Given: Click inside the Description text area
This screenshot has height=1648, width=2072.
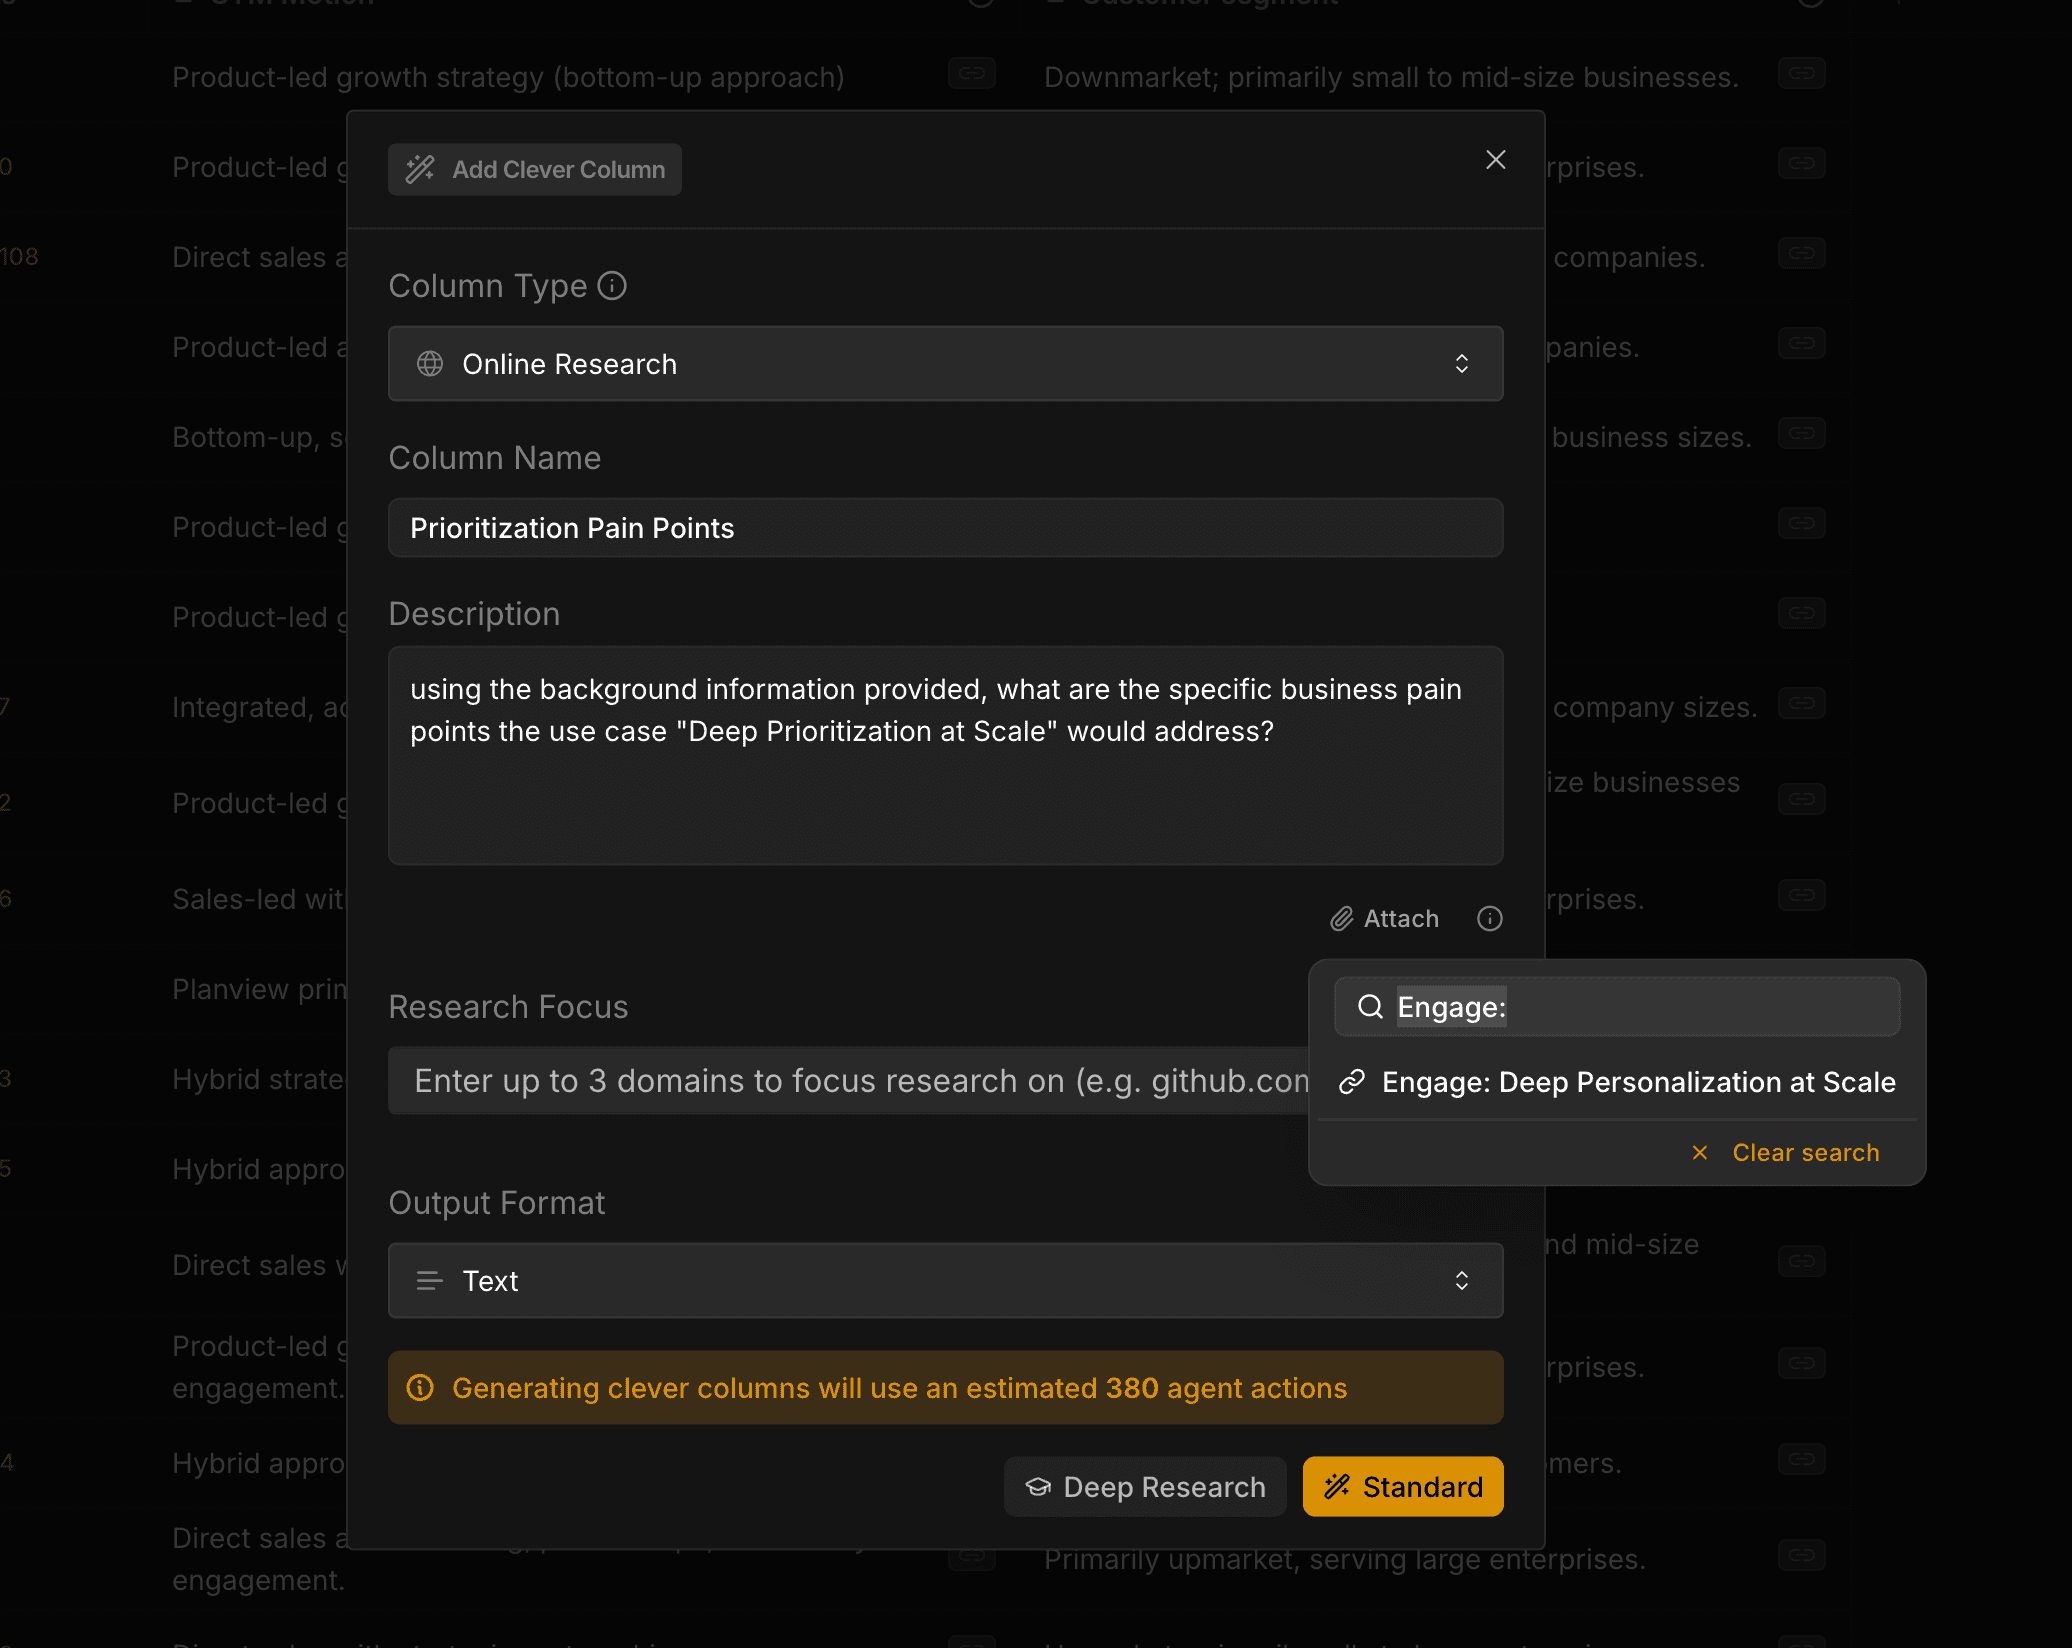Looking at the screenshot, I should (944, 790).
